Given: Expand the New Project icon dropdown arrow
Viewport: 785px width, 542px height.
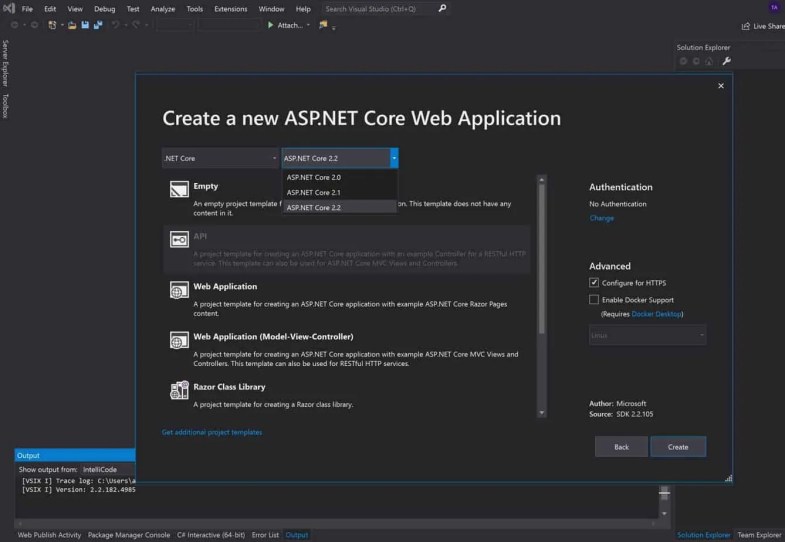Looking at the screenshot, I should pyautogui.click(x=62, y=25).
